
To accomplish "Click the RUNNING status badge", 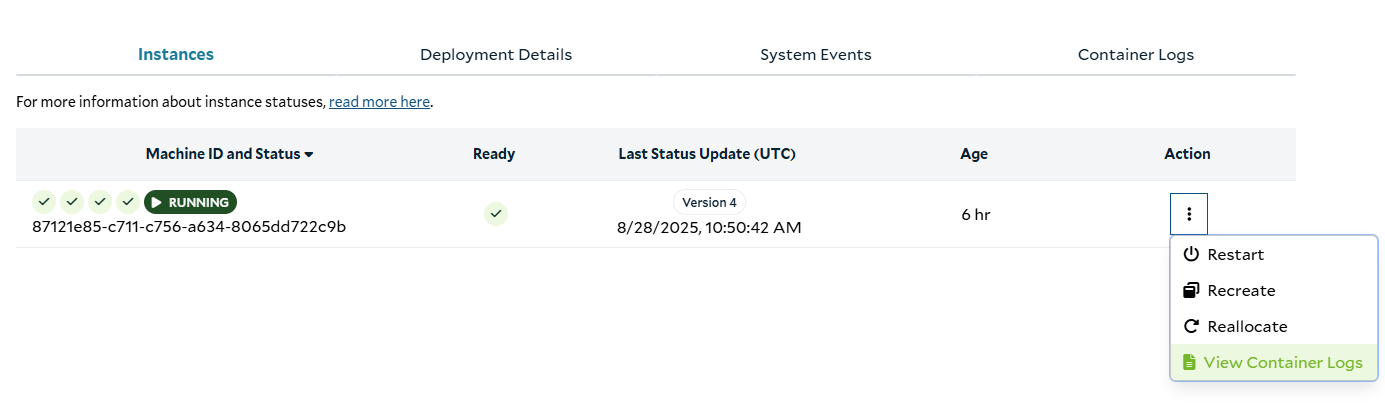I will click(x=190, y=202).
